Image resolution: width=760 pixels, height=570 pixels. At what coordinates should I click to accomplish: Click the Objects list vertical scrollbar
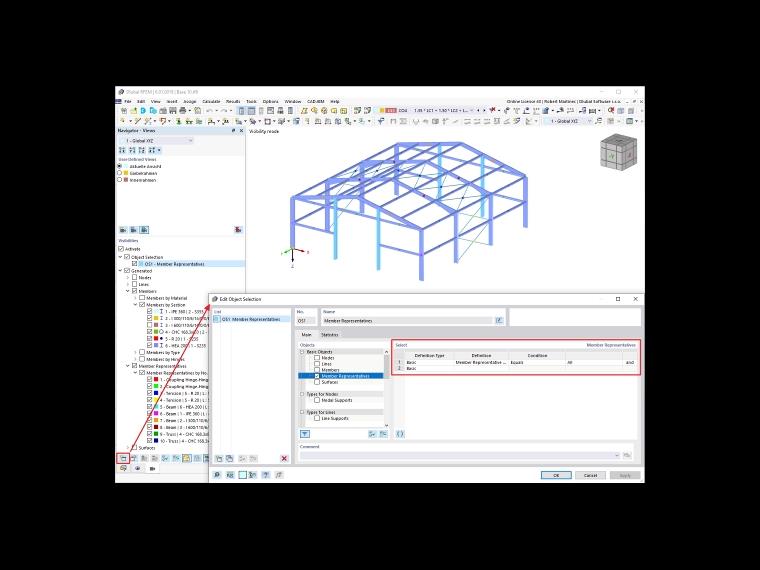point(386,388)
